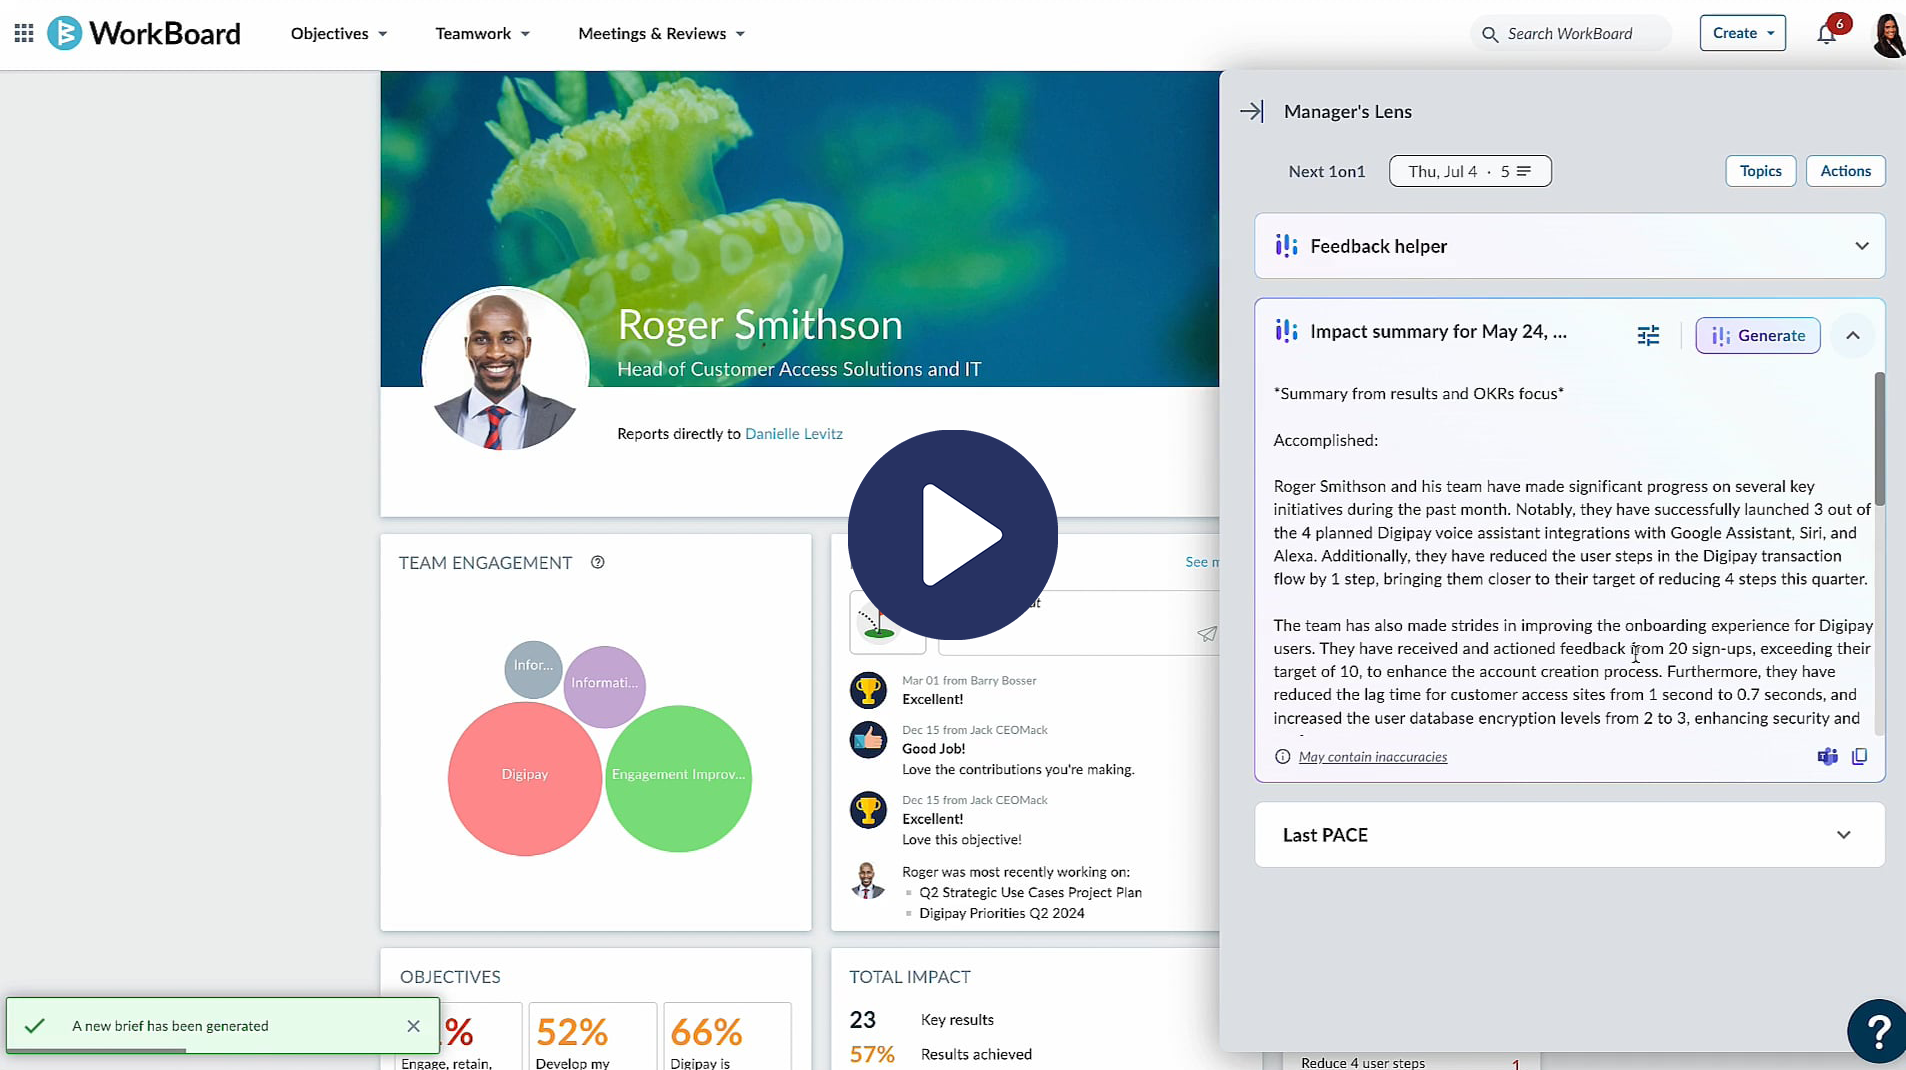Click the search magnifier icon
The width and height of the screenshot is (1906, 1070).
click(1489, 34)
